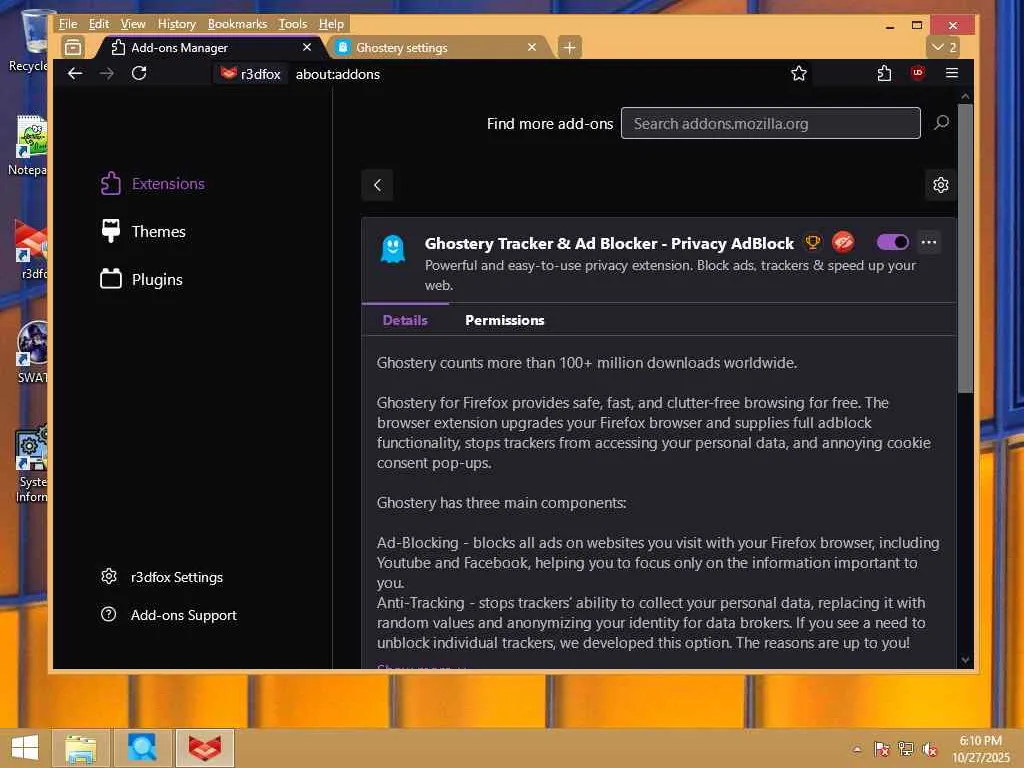Open Themes in the sidebar

(144, 231)
